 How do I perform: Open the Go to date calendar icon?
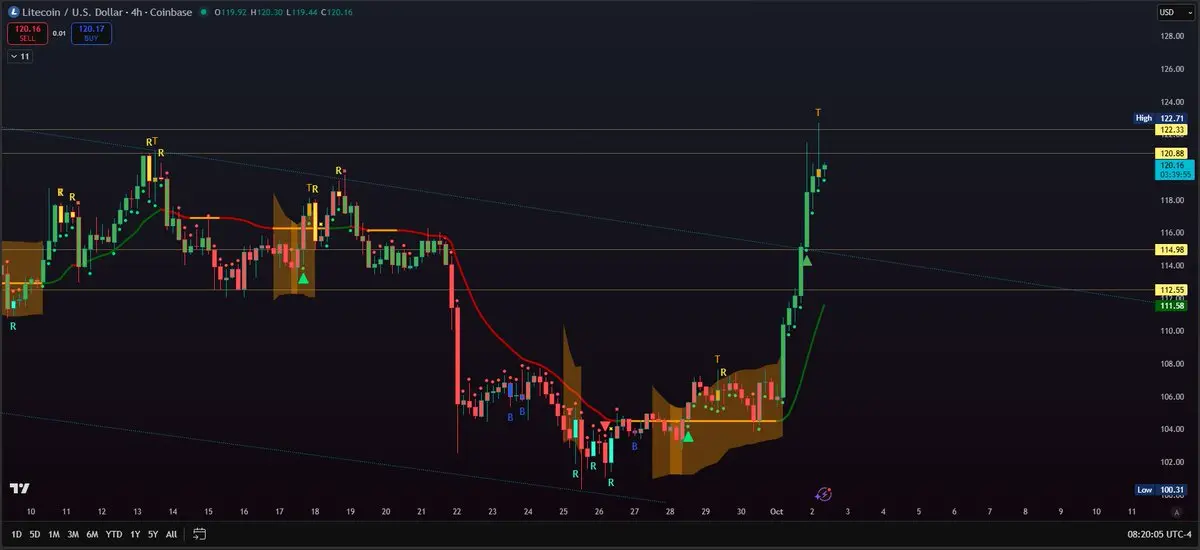click(x=200, y=533)
